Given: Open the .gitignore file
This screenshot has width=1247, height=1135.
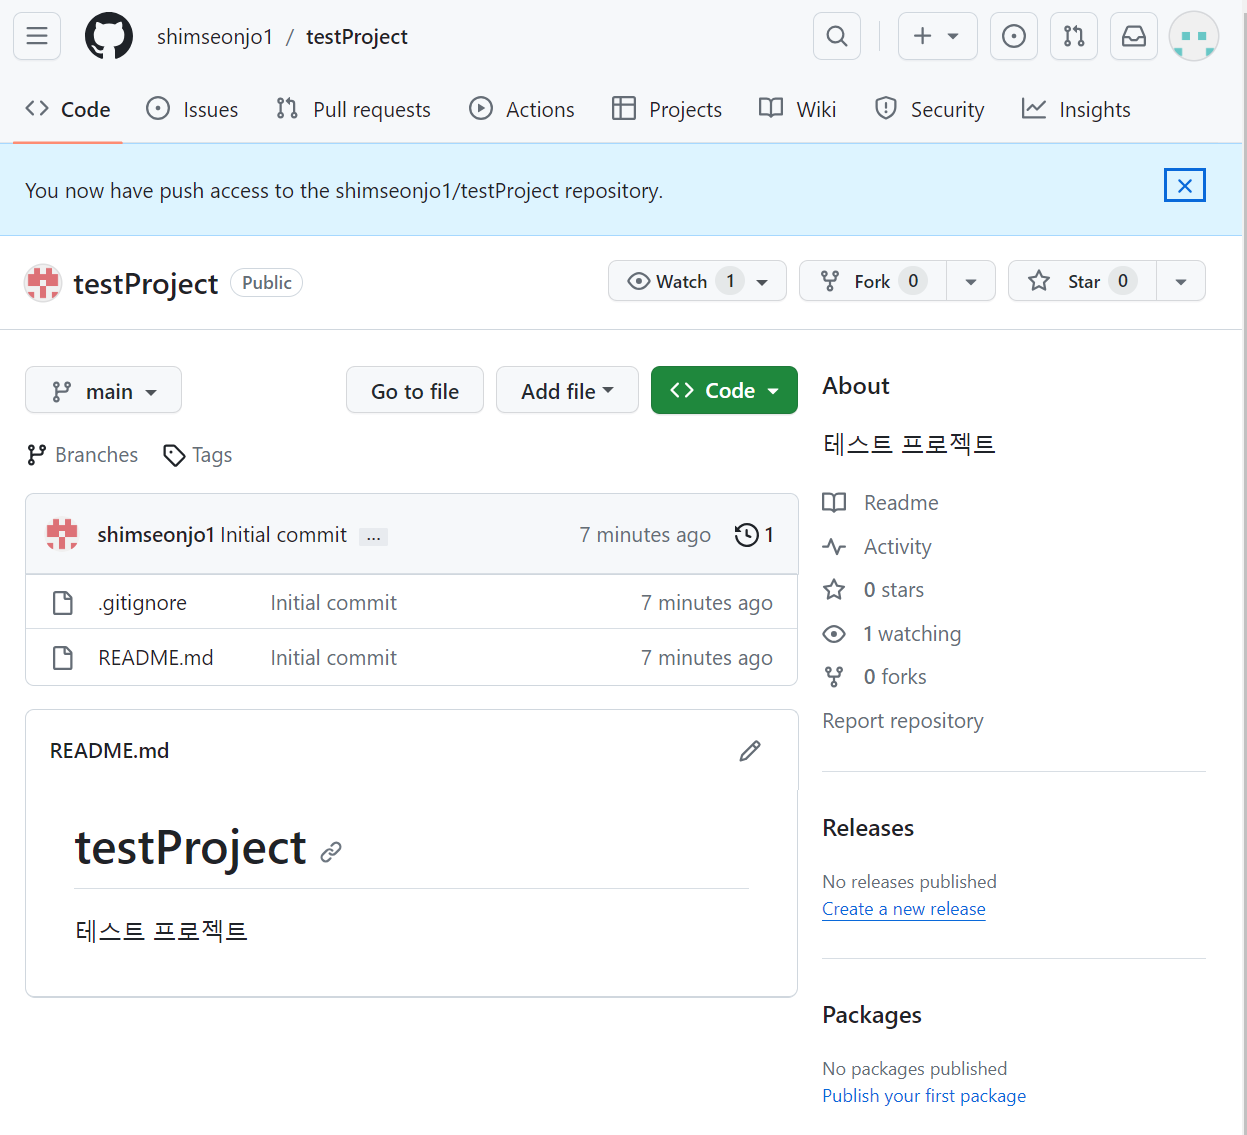Looking at the screenshot, I should 143,603.
